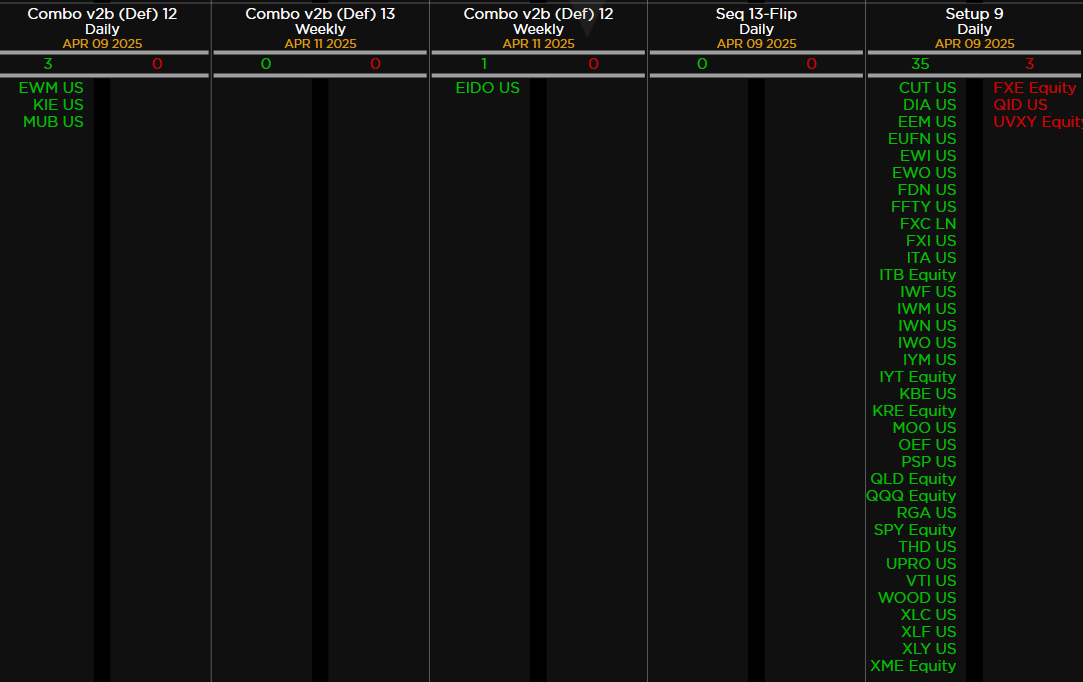Select the Combo v2b (Def) 13 Weekly header
Image resolution: width=1083 pixels, height=682 pixels.
point(320,21)
